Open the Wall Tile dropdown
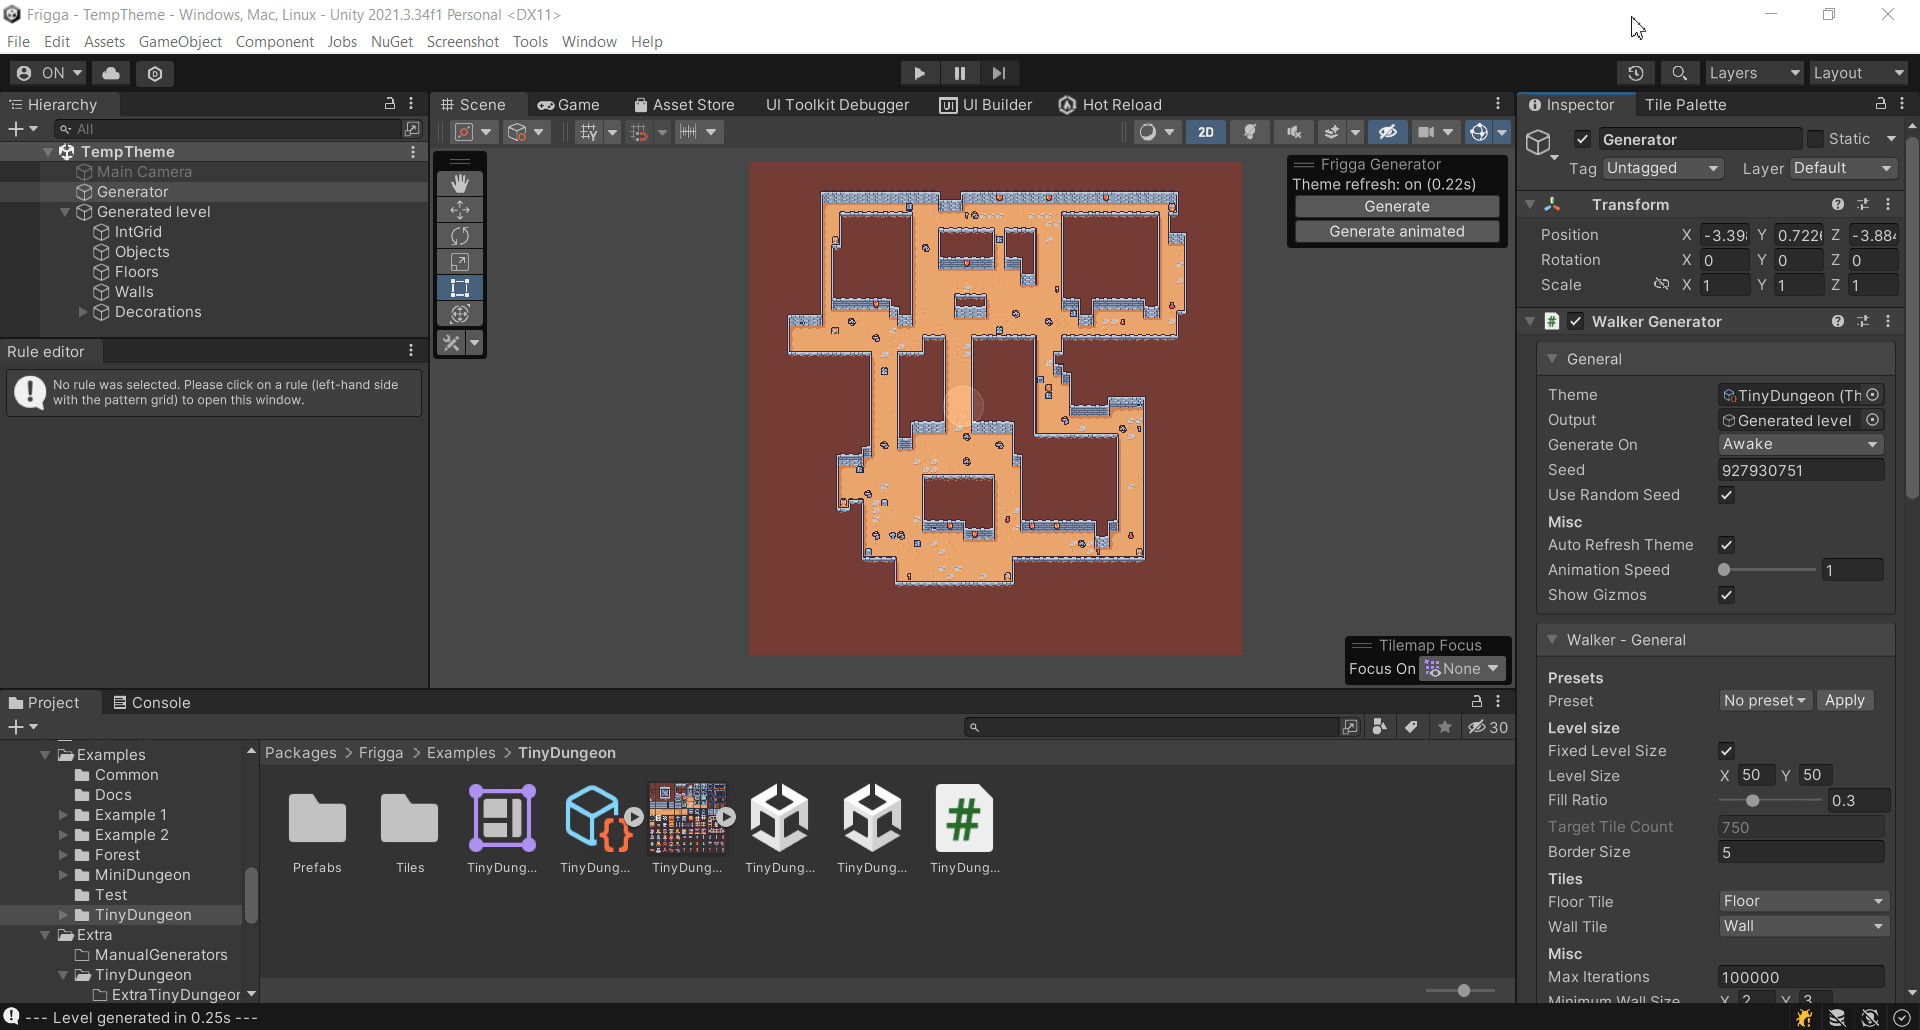 1804,926
